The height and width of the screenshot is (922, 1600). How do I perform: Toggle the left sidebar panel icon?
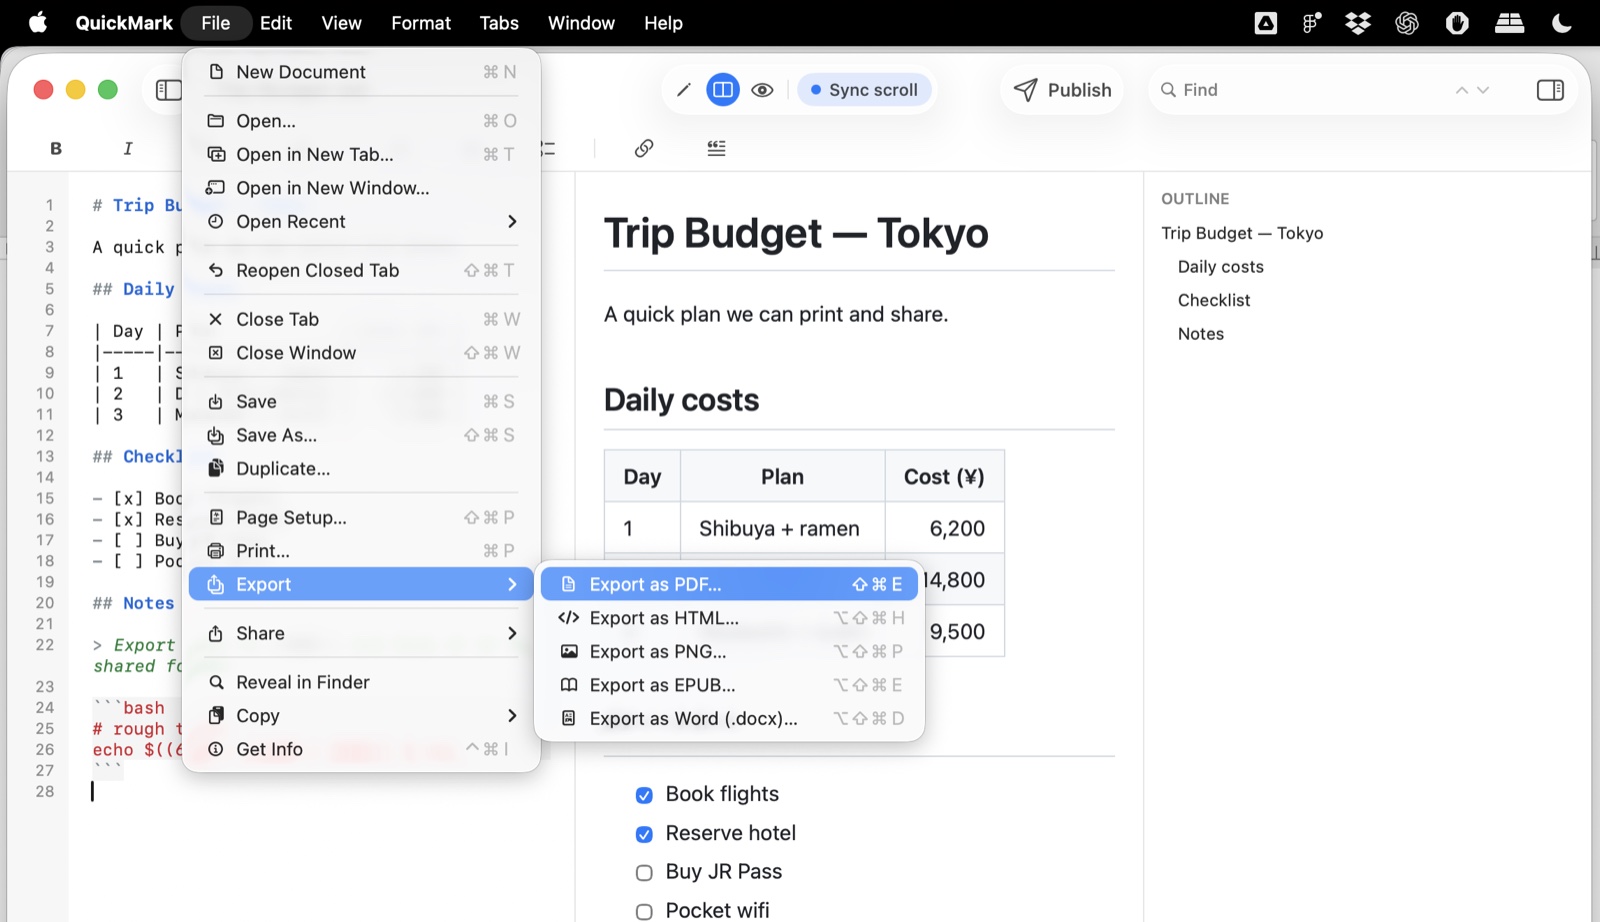(169, 90)
